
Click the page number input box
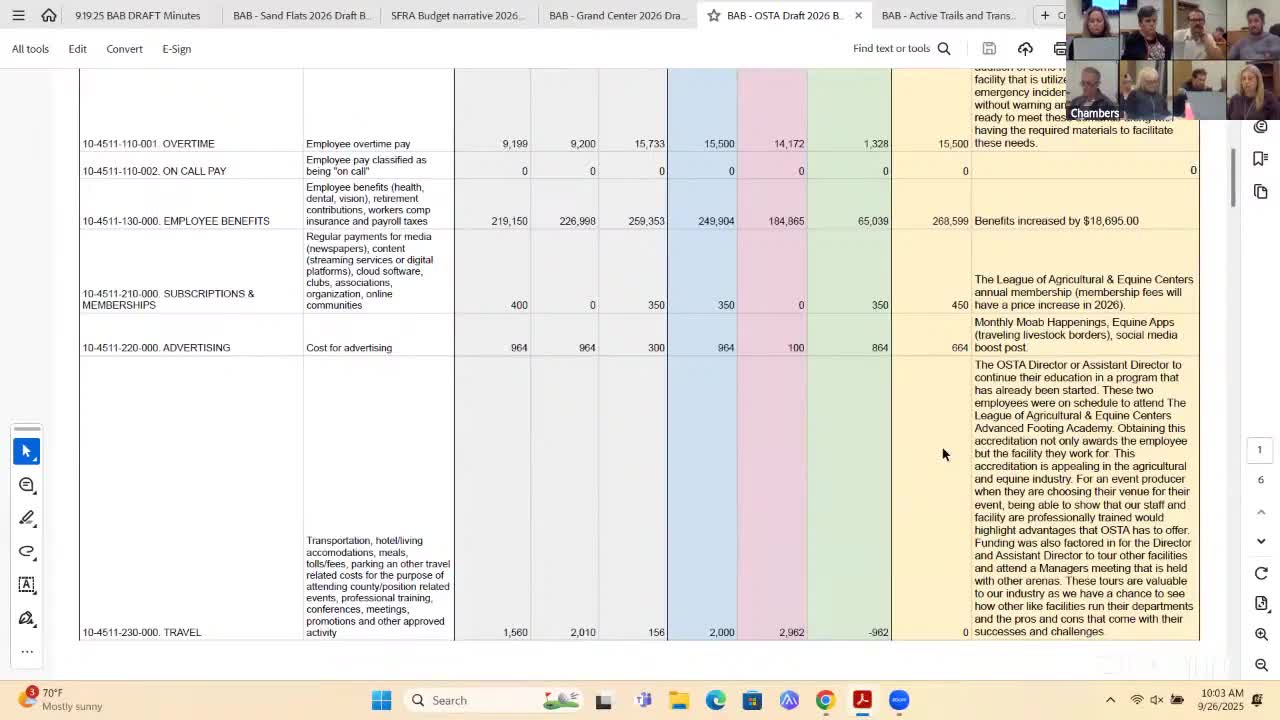coord(1259,450)
